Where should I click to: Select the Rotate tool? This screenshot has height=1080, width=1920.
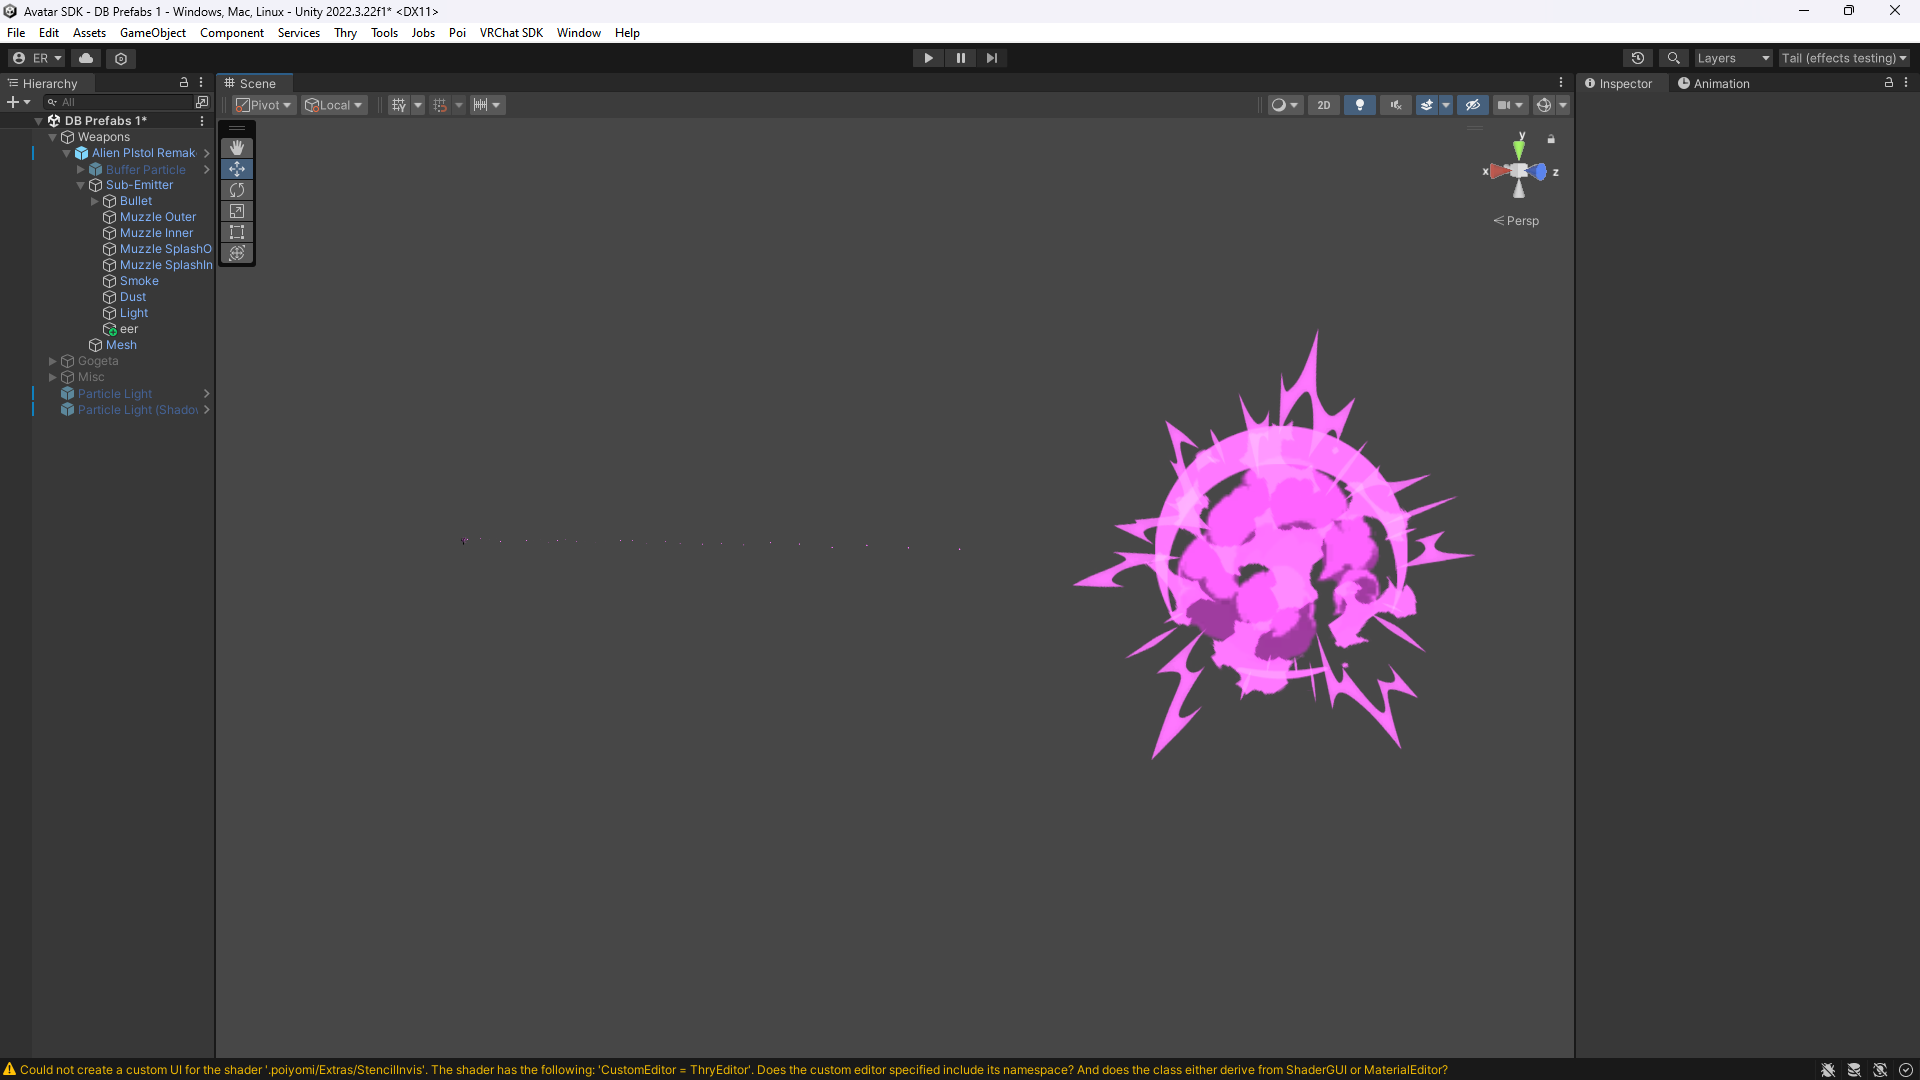click(x=237, y=190)
